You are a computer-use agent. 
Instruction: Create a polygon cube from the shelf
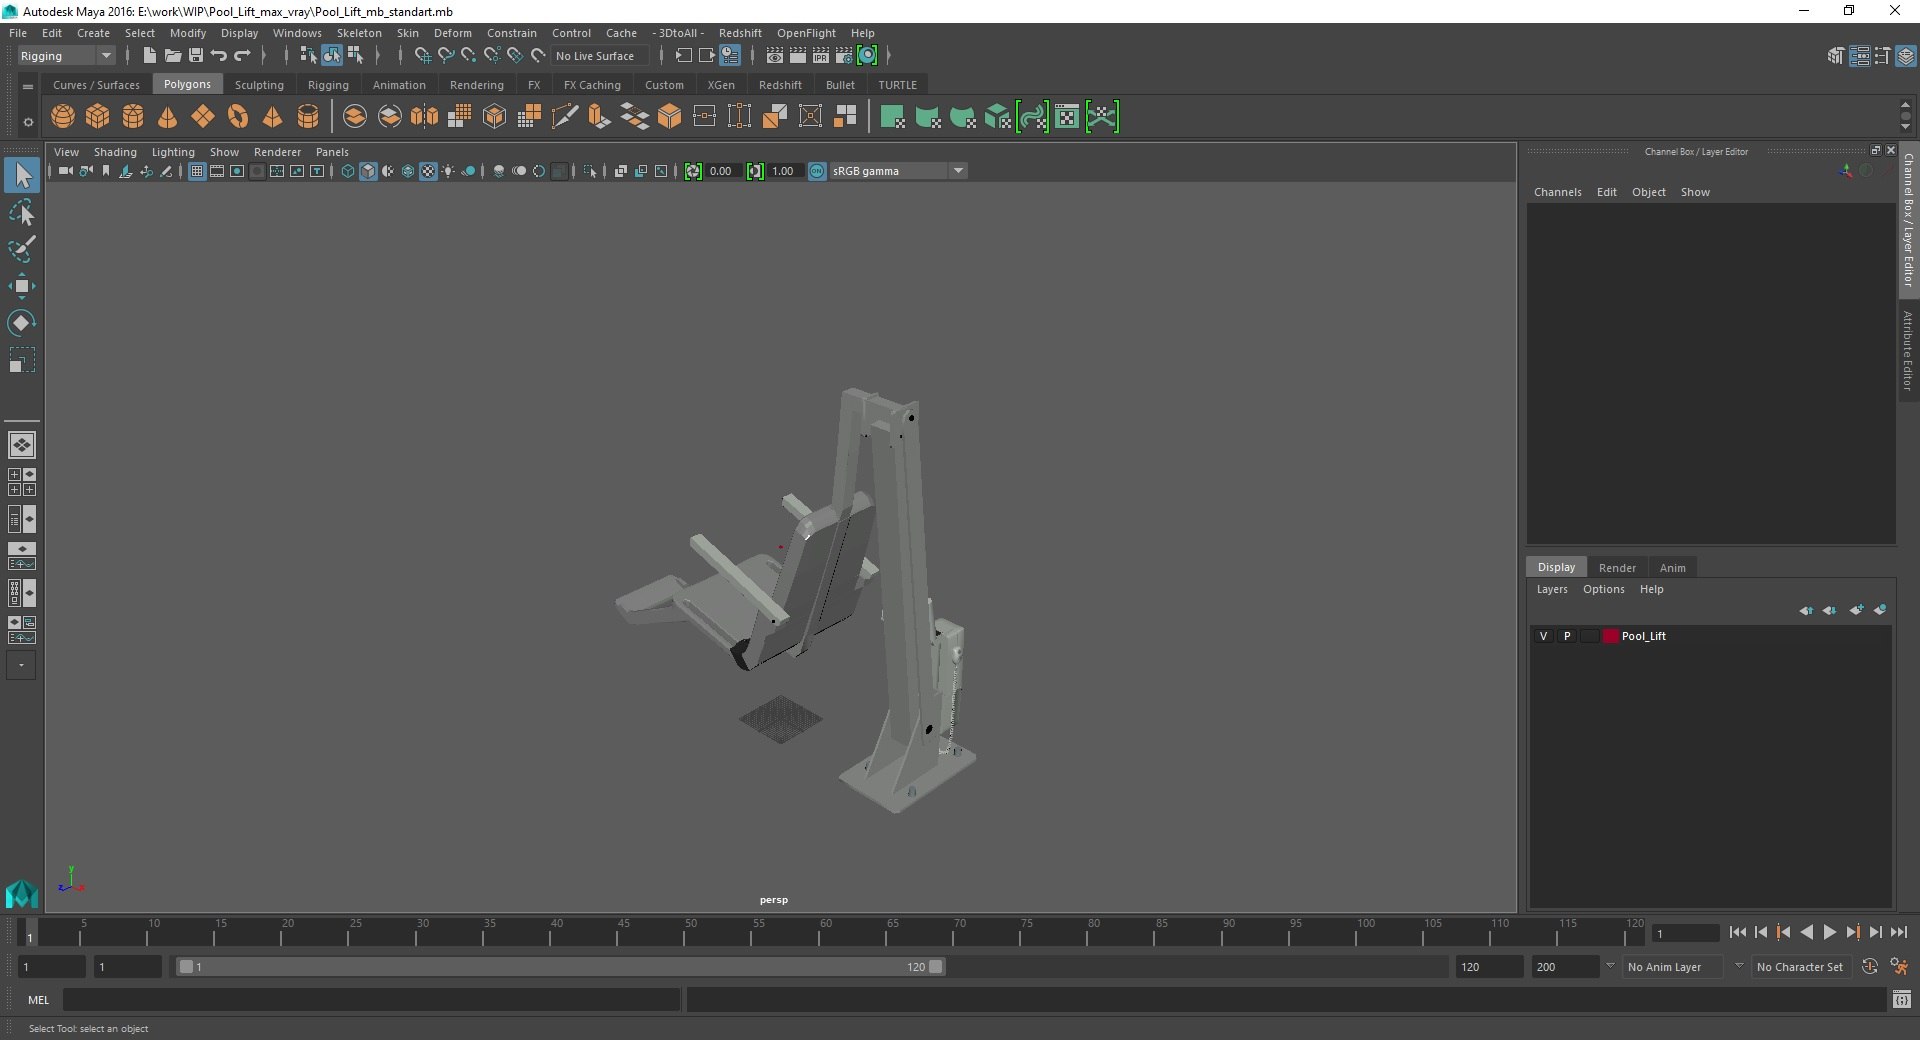tap(97, 117)
